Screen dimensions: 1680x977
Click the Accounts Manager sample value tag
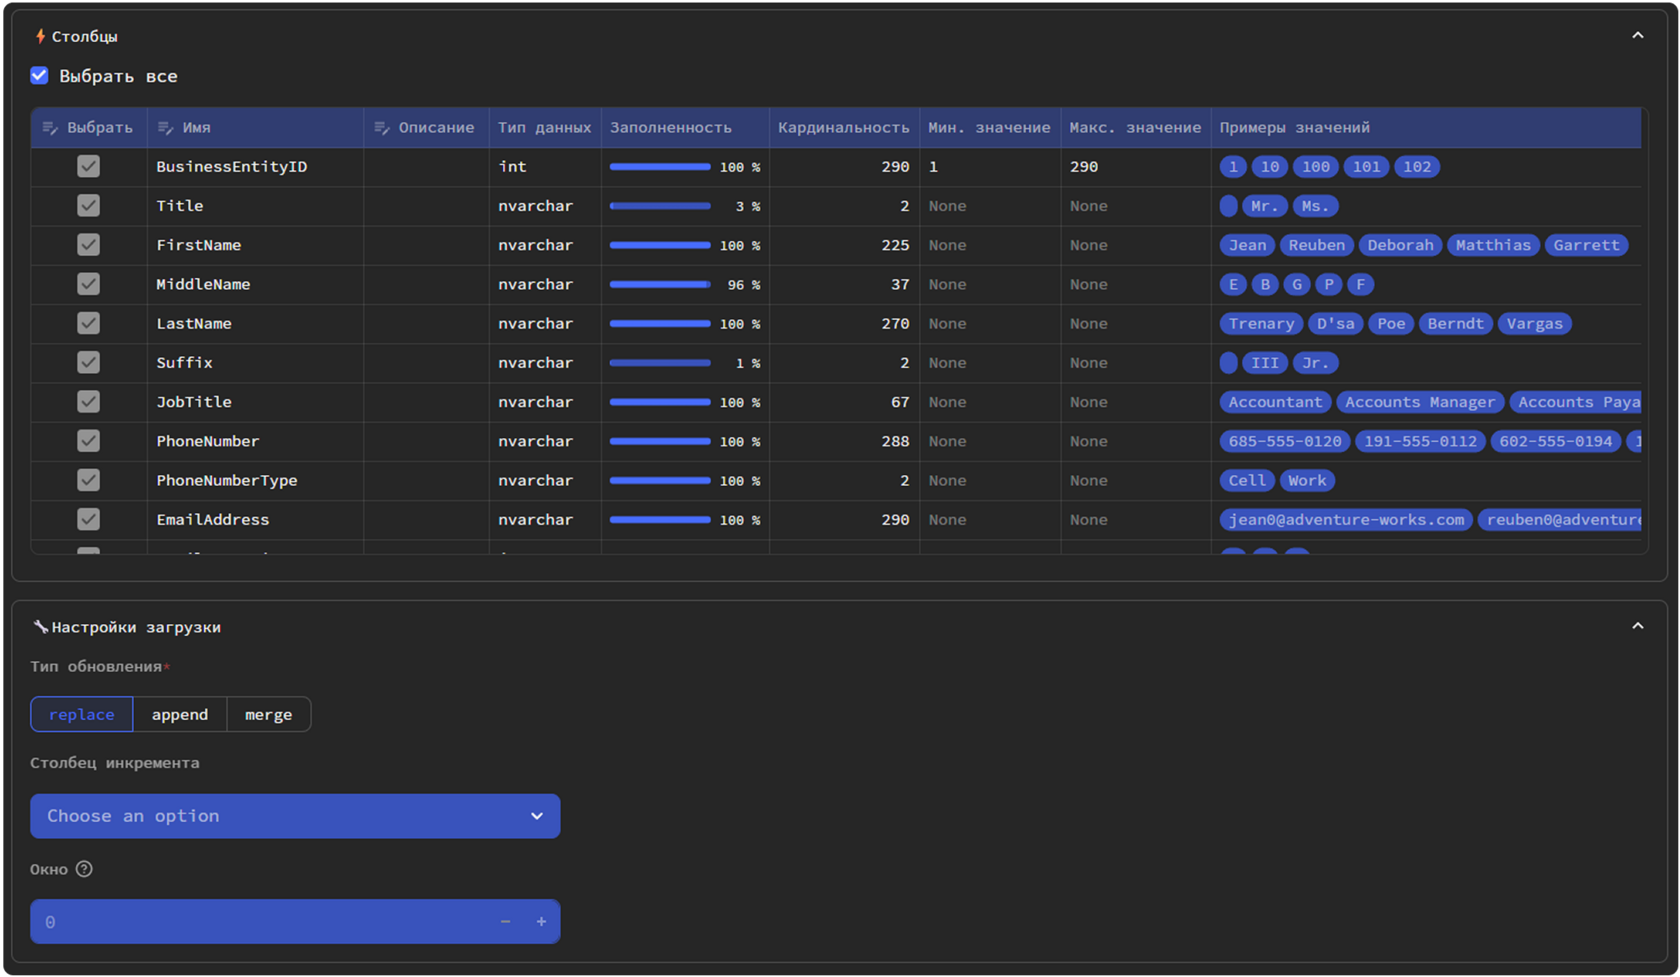tap(1420, 402)
